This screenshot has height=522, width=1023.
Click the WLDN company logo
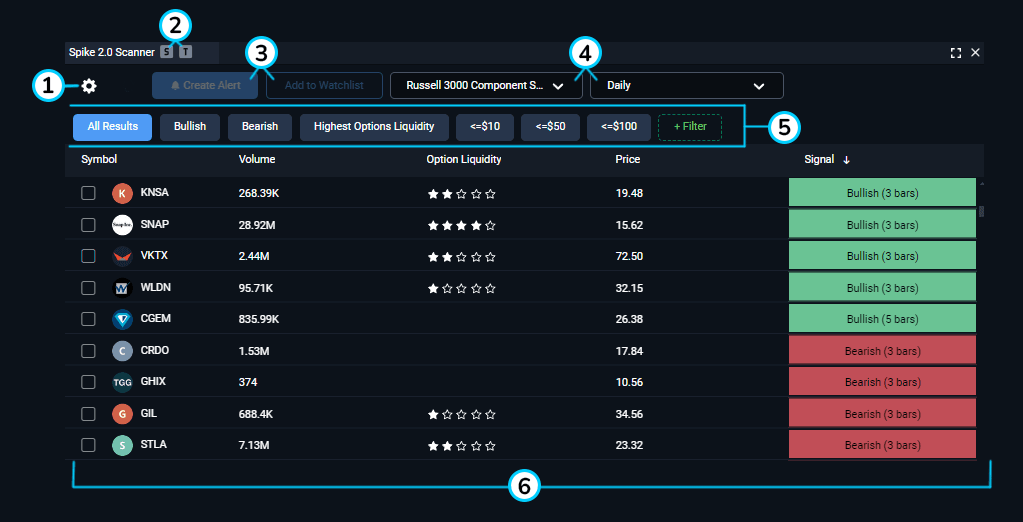(122, 288)
